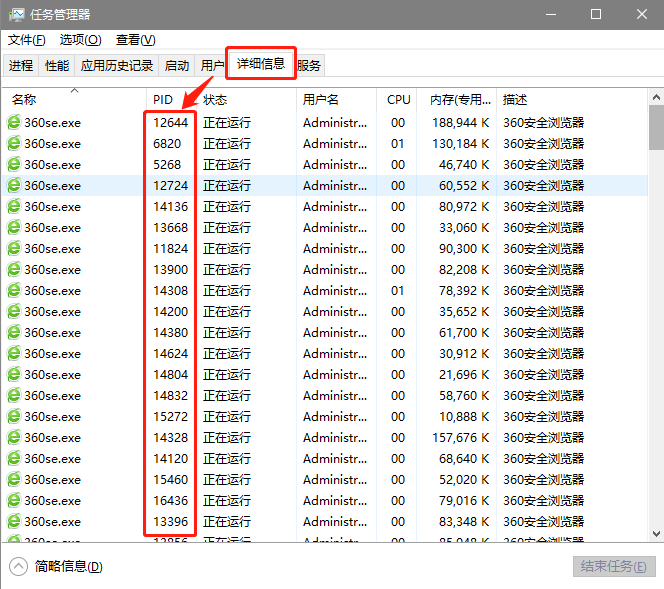This screenshot has width=664, height=589.
Task: Open the 应用历史记录 tab
Action: 116,65
